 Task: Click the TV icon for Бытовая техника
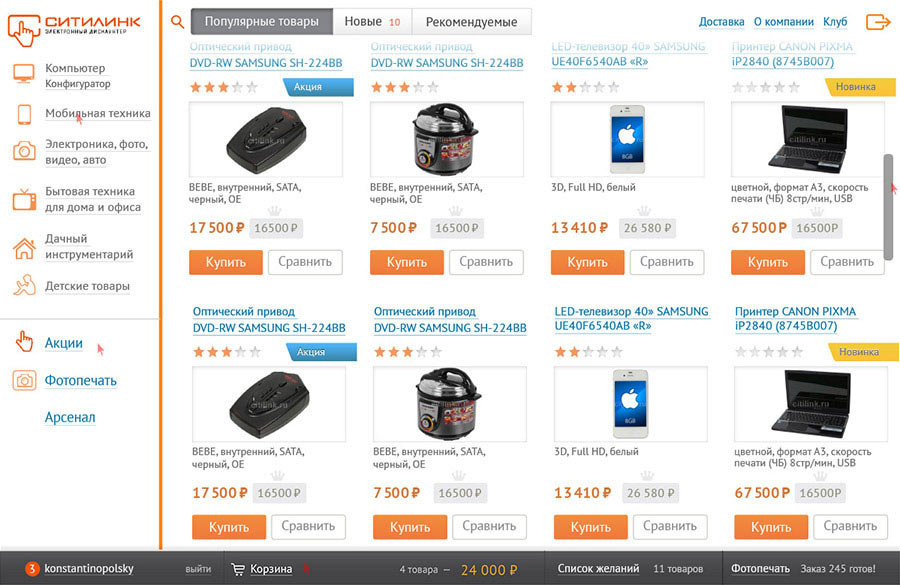click(x=24, y=199)
